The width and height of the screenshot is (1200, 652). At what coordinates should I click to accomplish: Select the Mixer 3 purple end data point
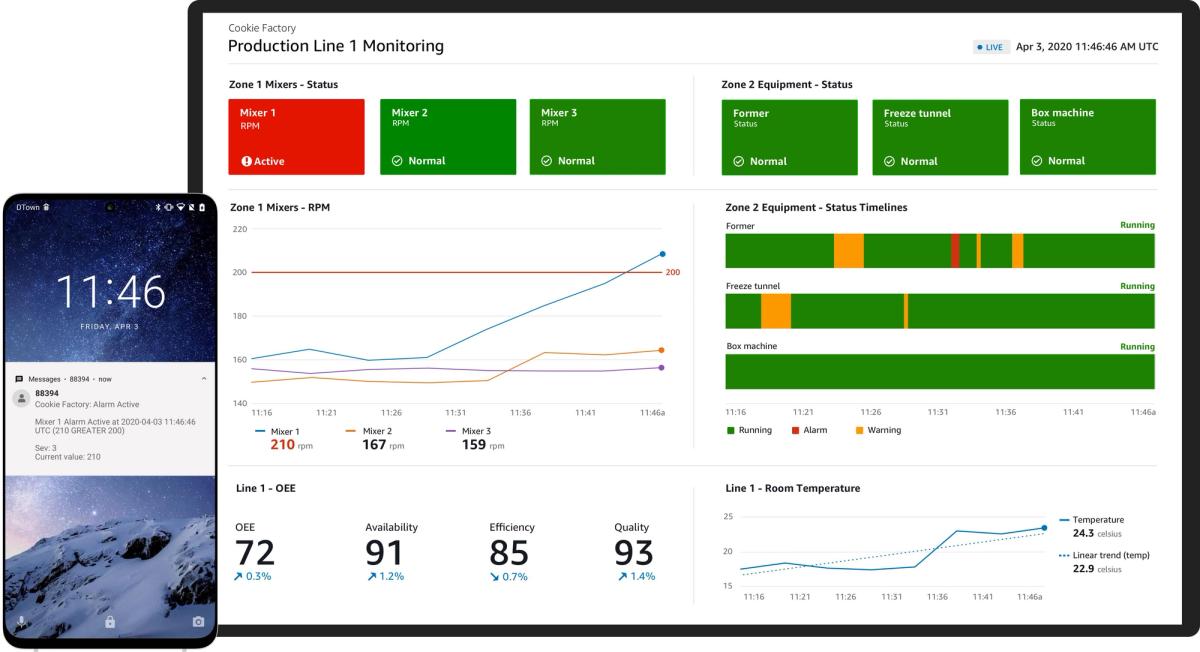[x=661, y=367]
